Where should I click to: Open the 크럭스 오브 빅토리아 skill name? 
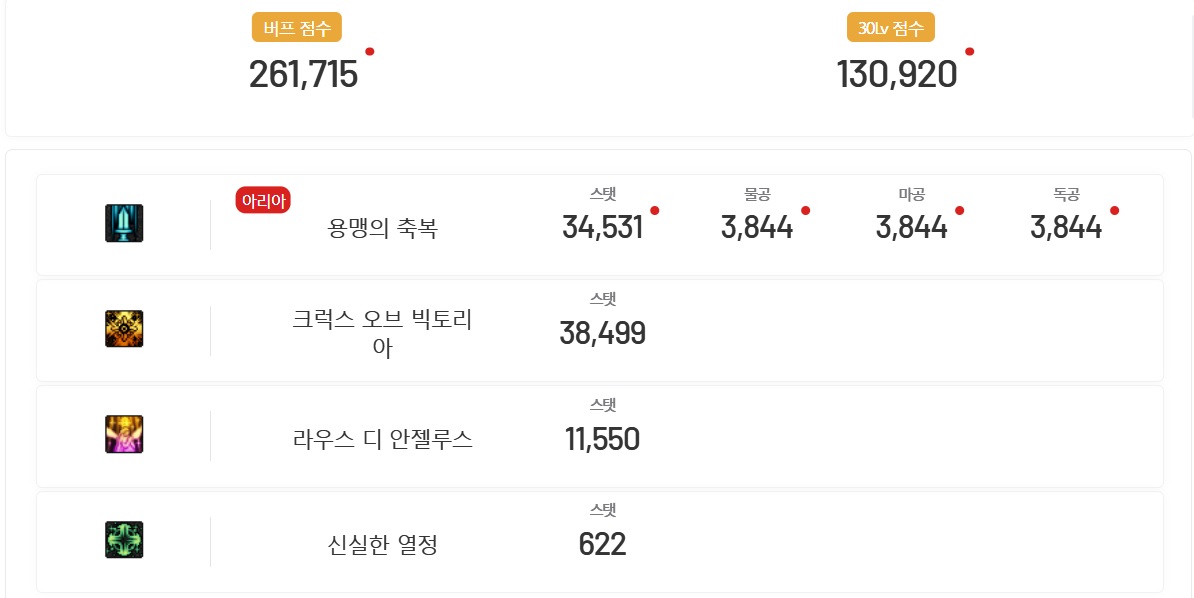click(382, 334)
